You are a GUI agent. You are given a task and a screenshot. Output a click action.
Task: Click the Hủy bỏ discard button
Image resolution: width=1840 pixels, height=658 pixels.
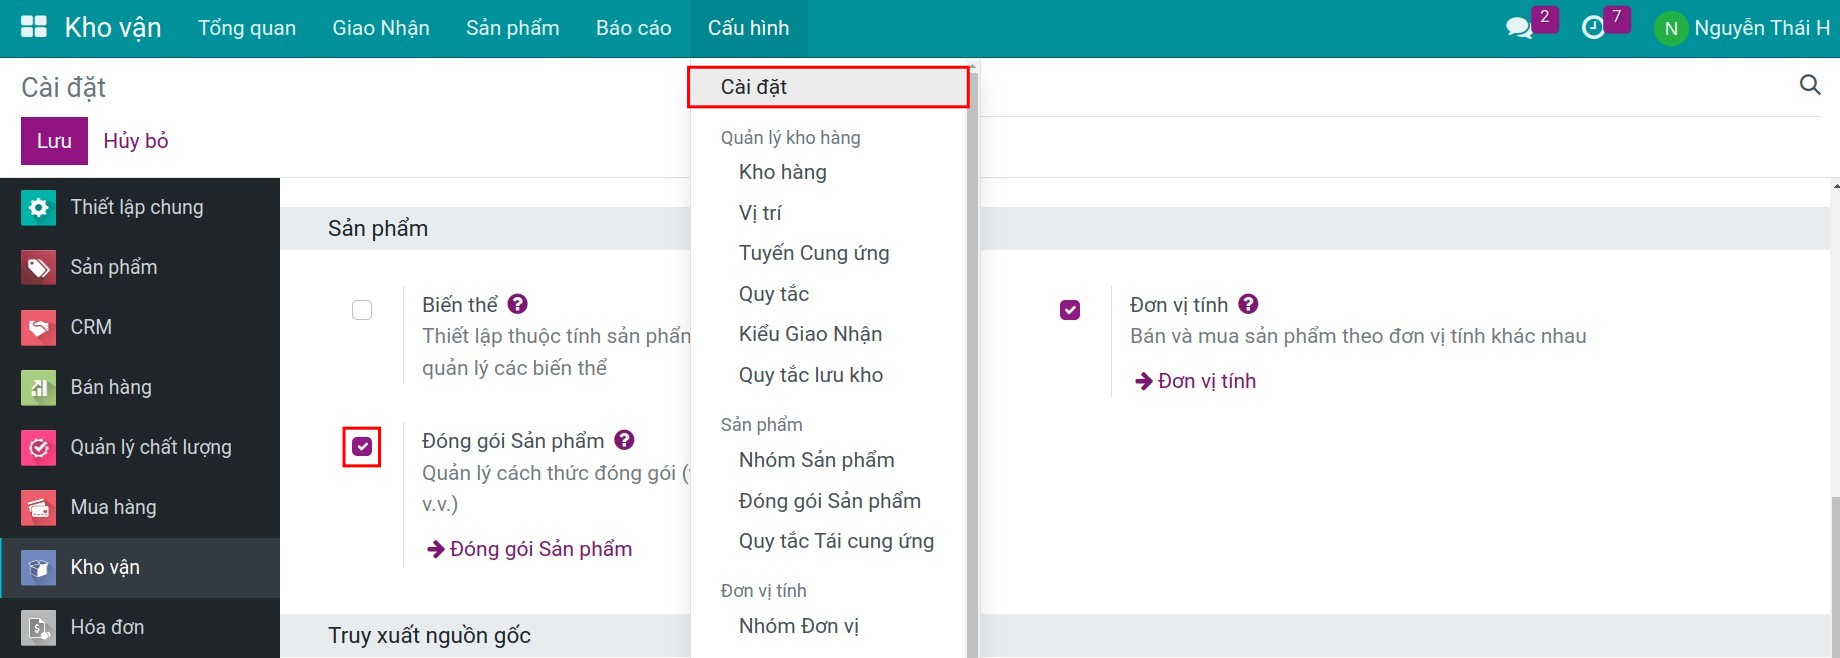click(x=136, y=141)
